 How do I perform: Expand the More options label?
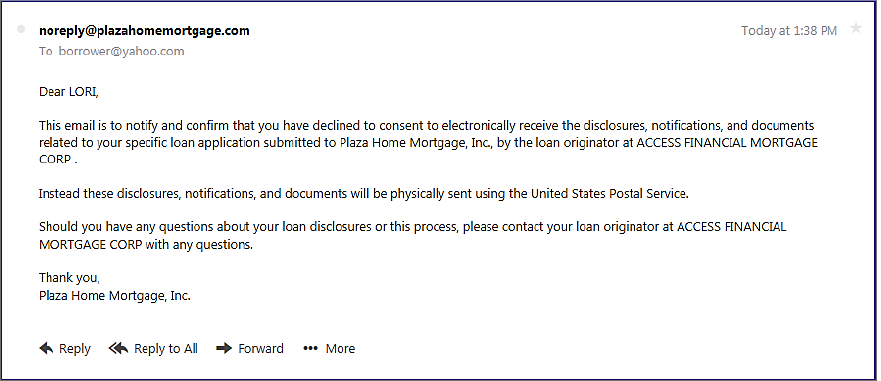coord(340,348)
